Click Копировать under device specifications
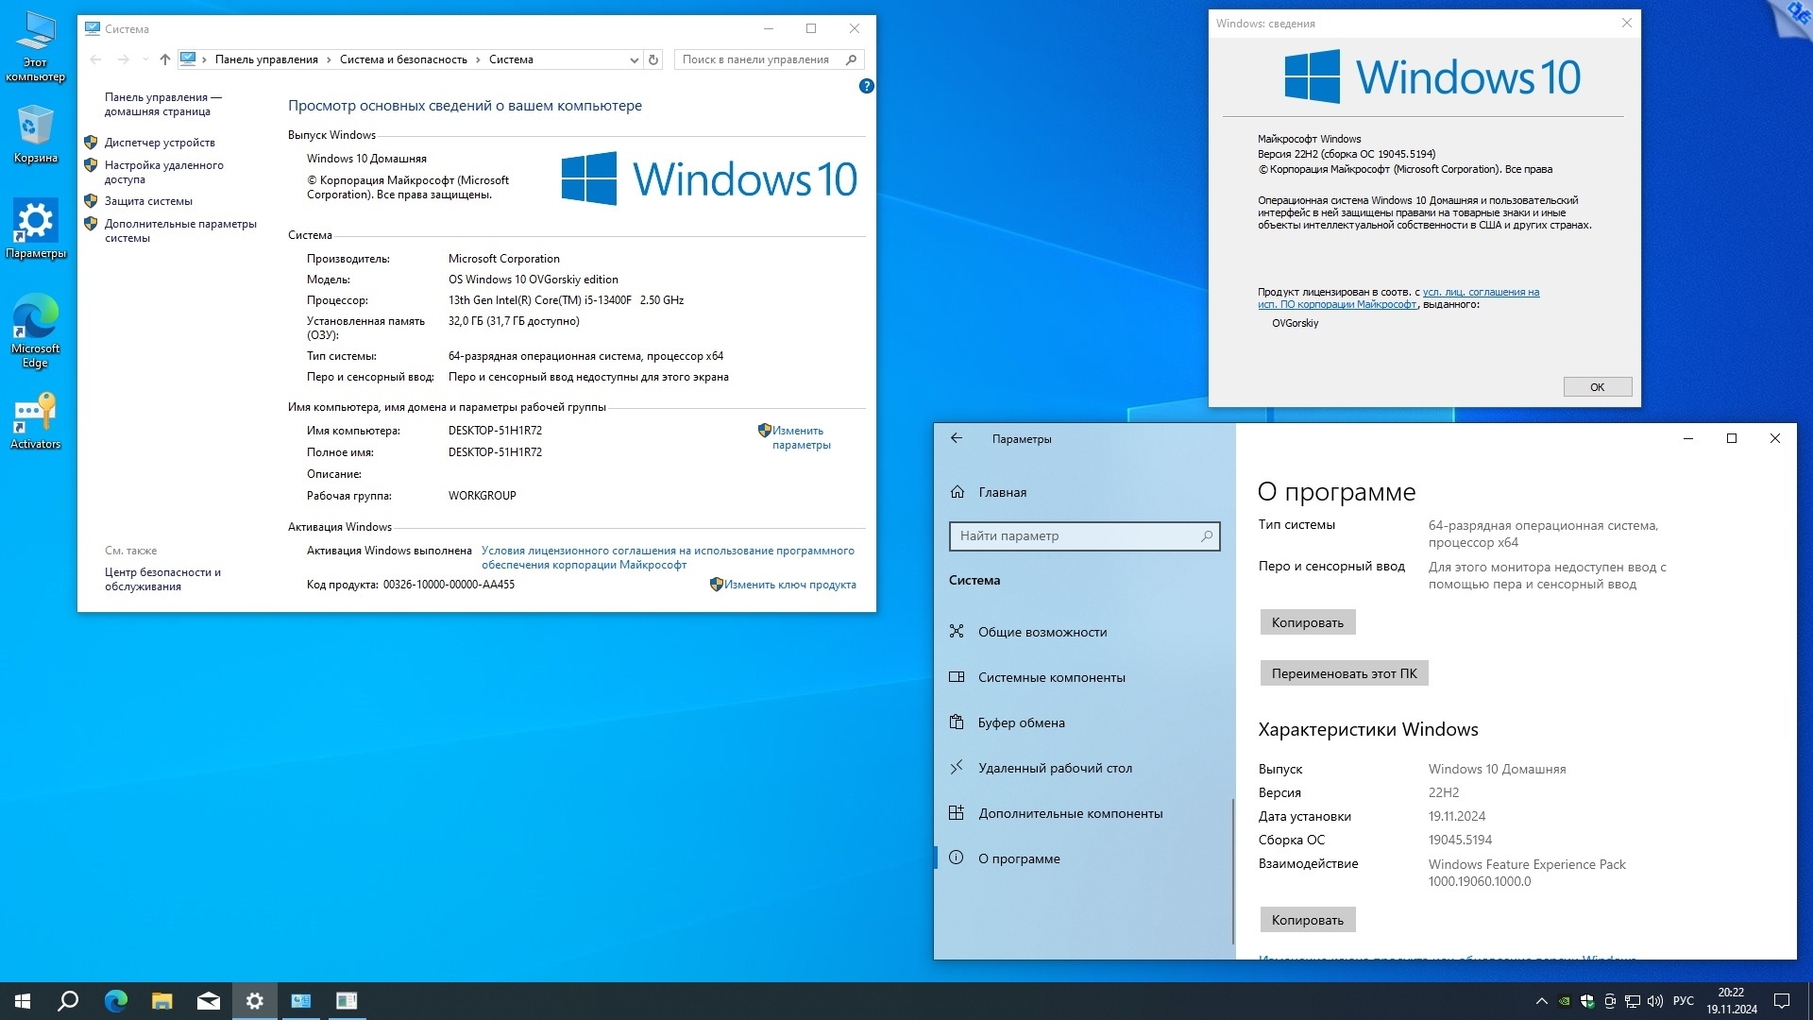The height and width of the screenshot is (1020, 1813). [1307, 622]
